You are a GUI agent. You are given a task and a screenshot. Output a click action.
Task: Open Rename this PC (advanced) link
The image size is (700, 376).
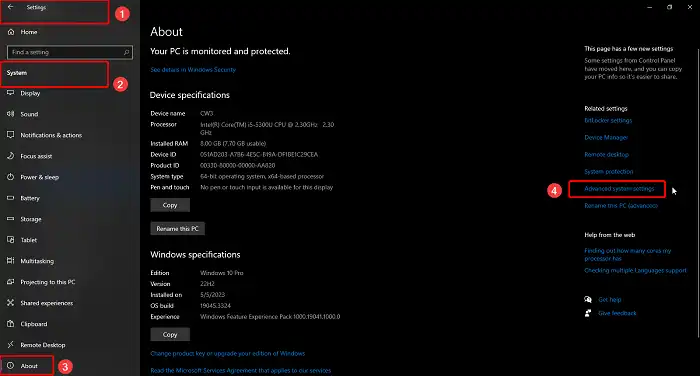[621, 206]
